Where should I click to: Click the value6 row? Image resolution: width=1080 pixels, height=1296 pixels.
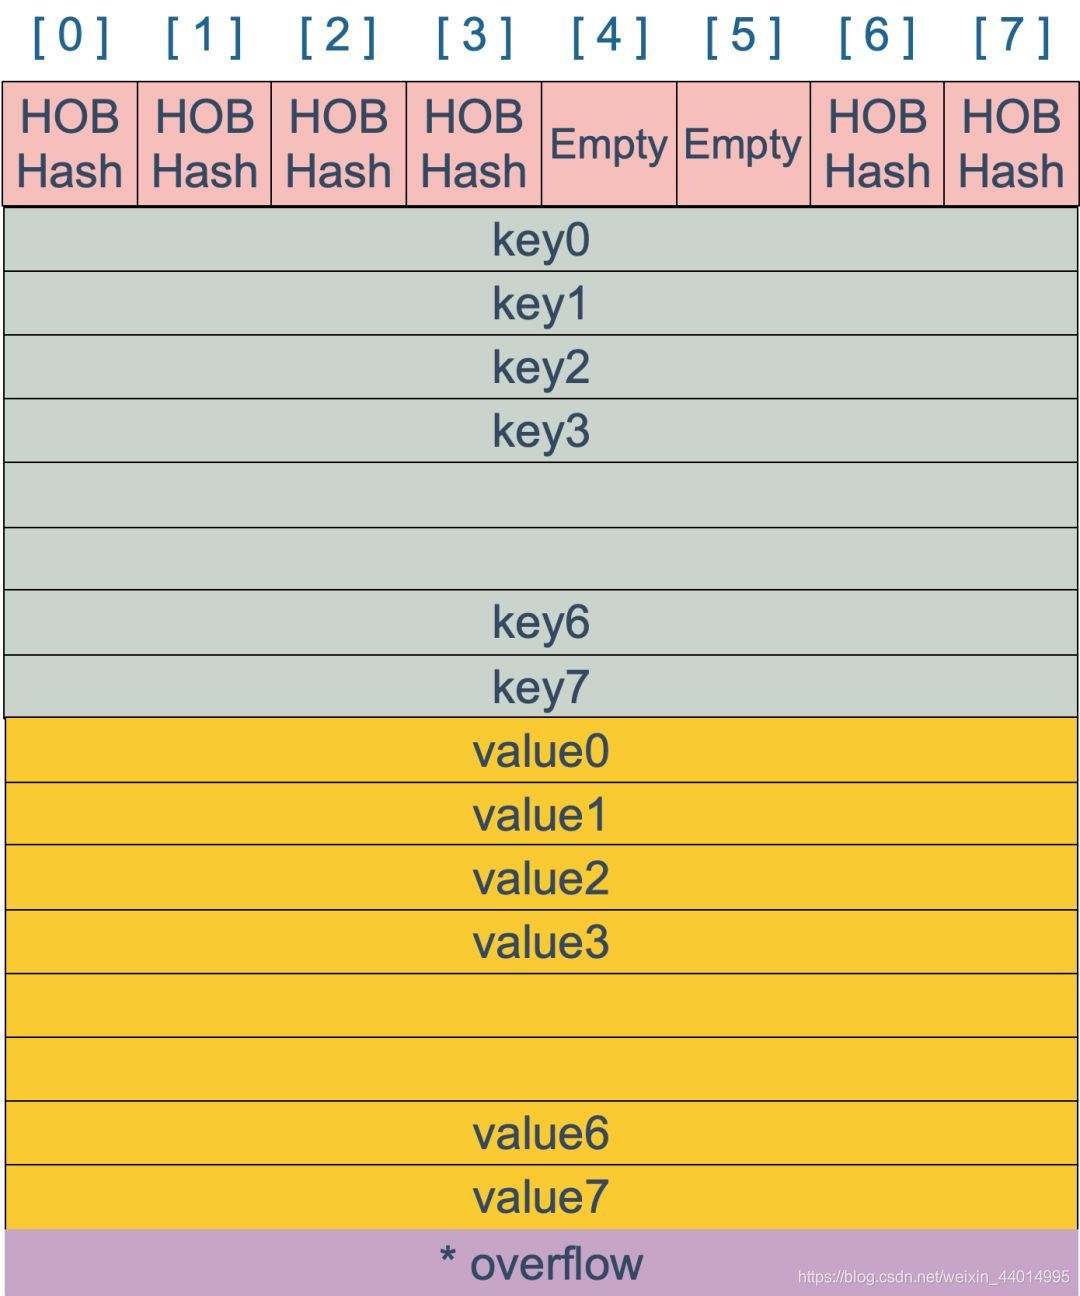point(541,1133)
